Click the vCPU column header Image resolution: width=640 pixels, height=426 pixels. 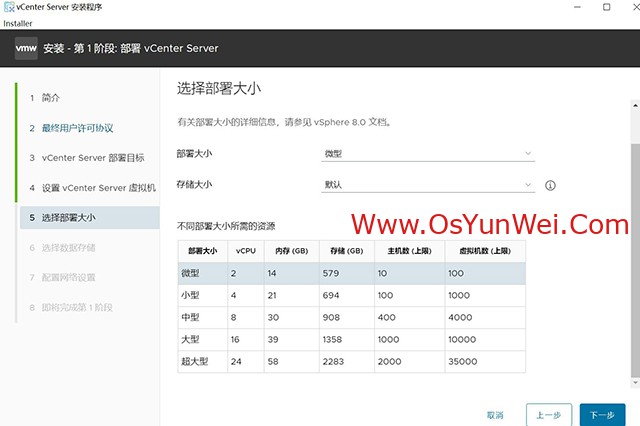(246, 251)
